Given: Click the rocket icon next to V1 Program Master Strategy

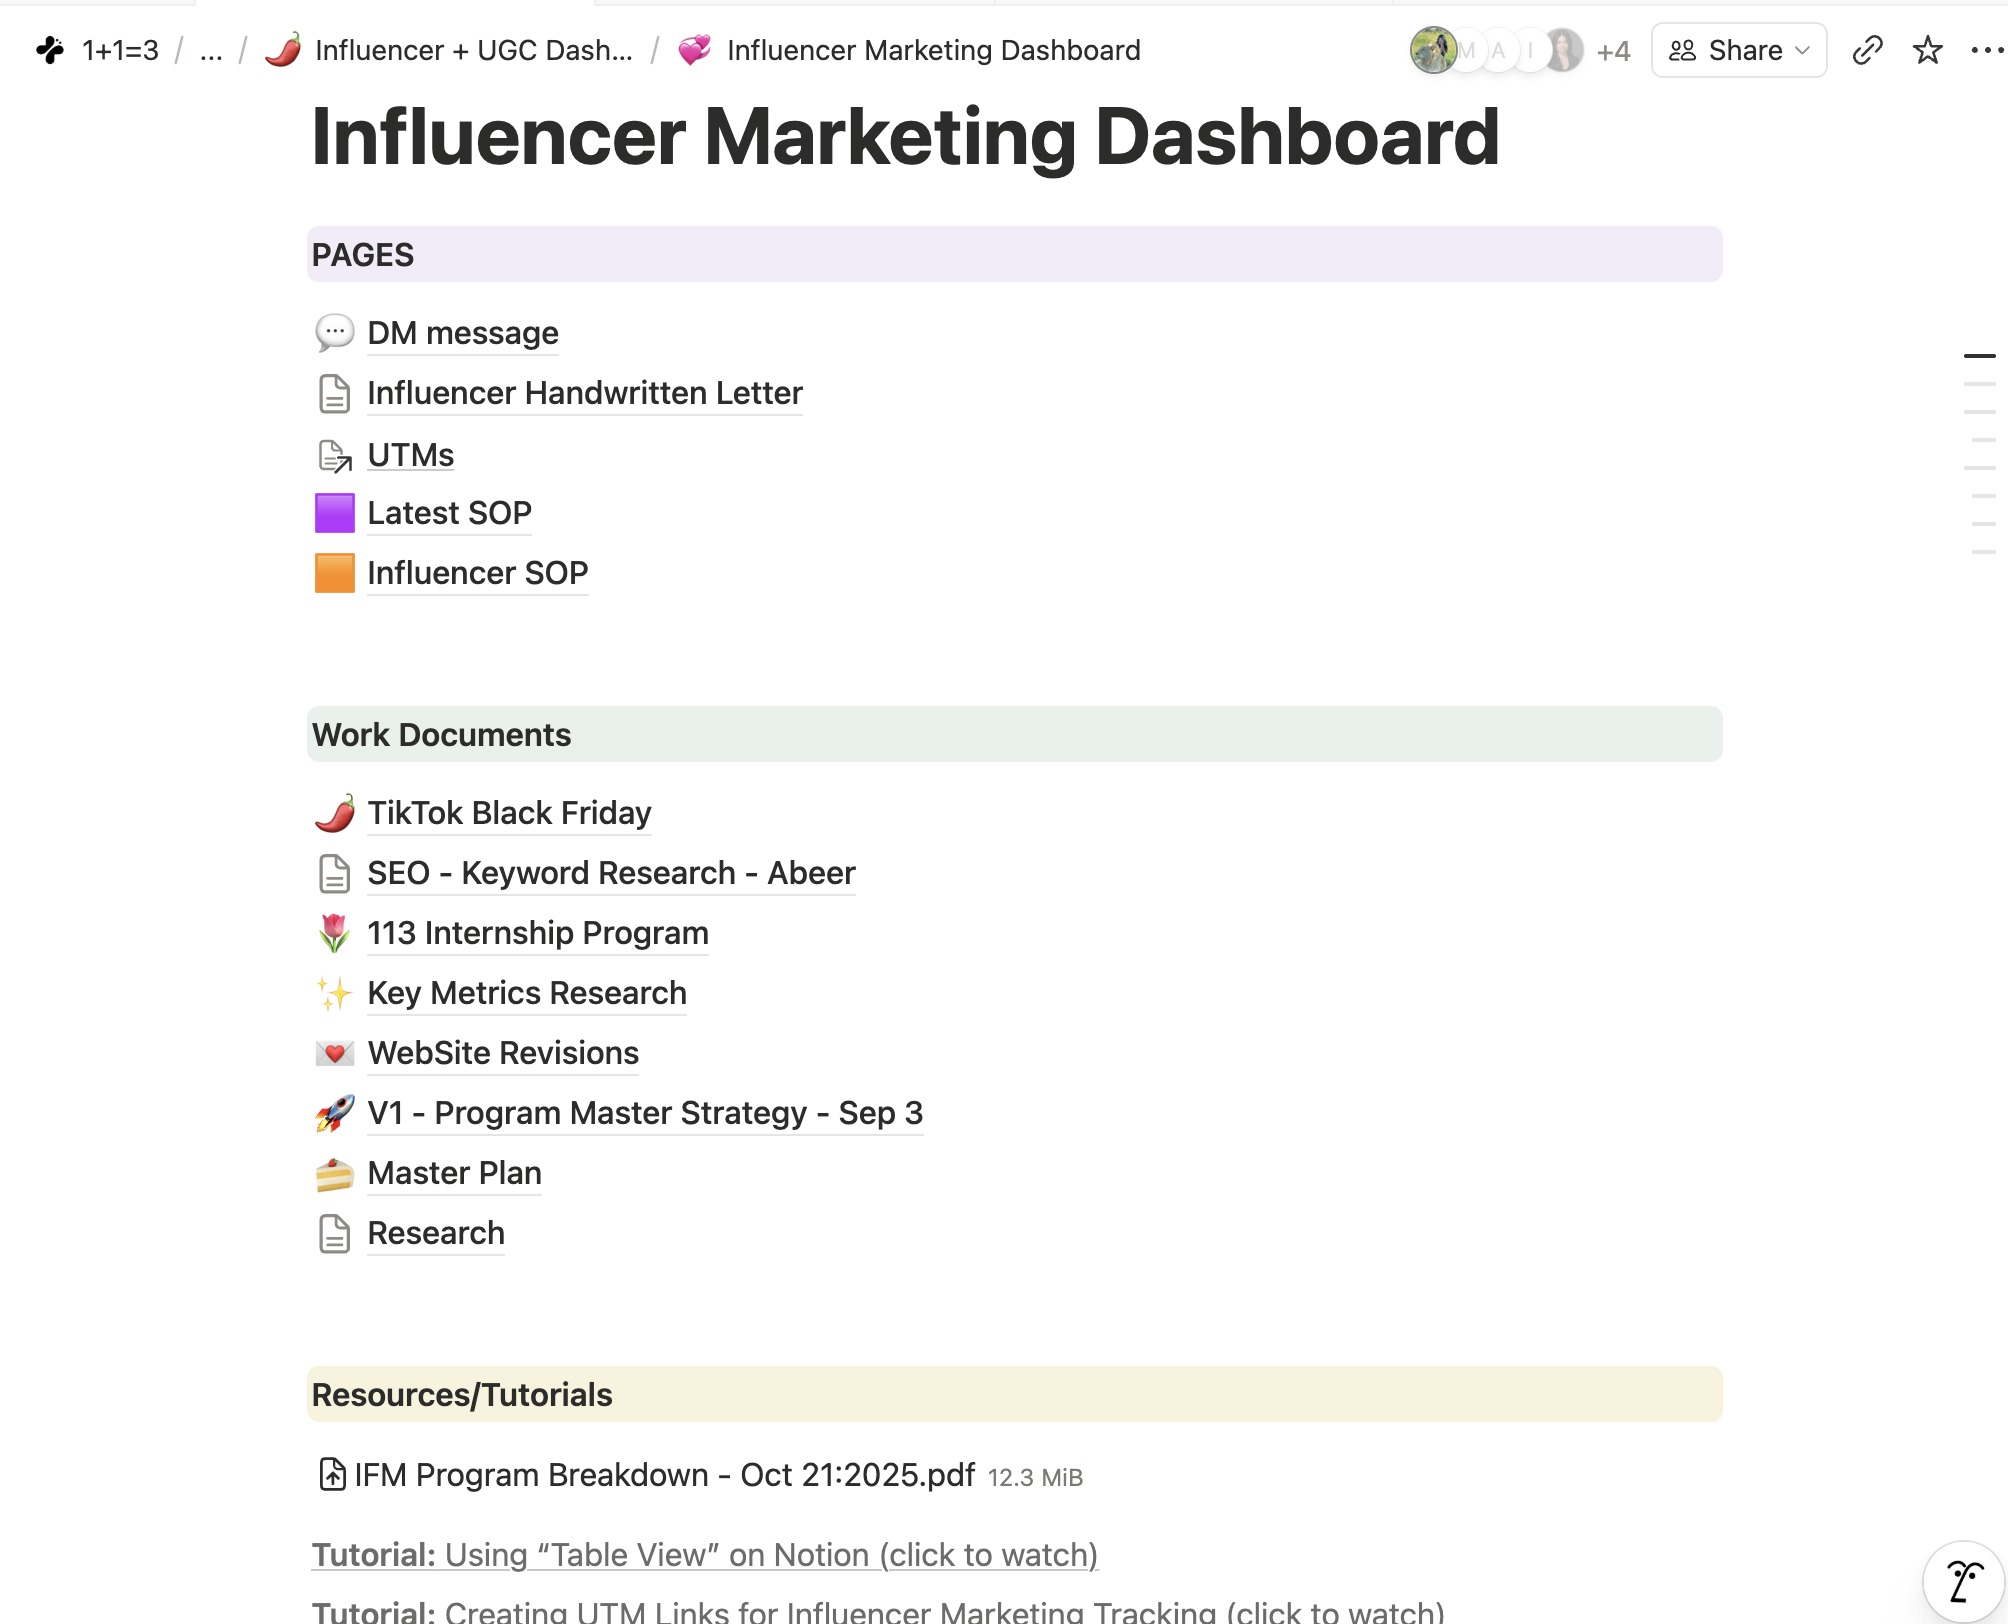Looking at the screenshot, I should click(334, 1113).
